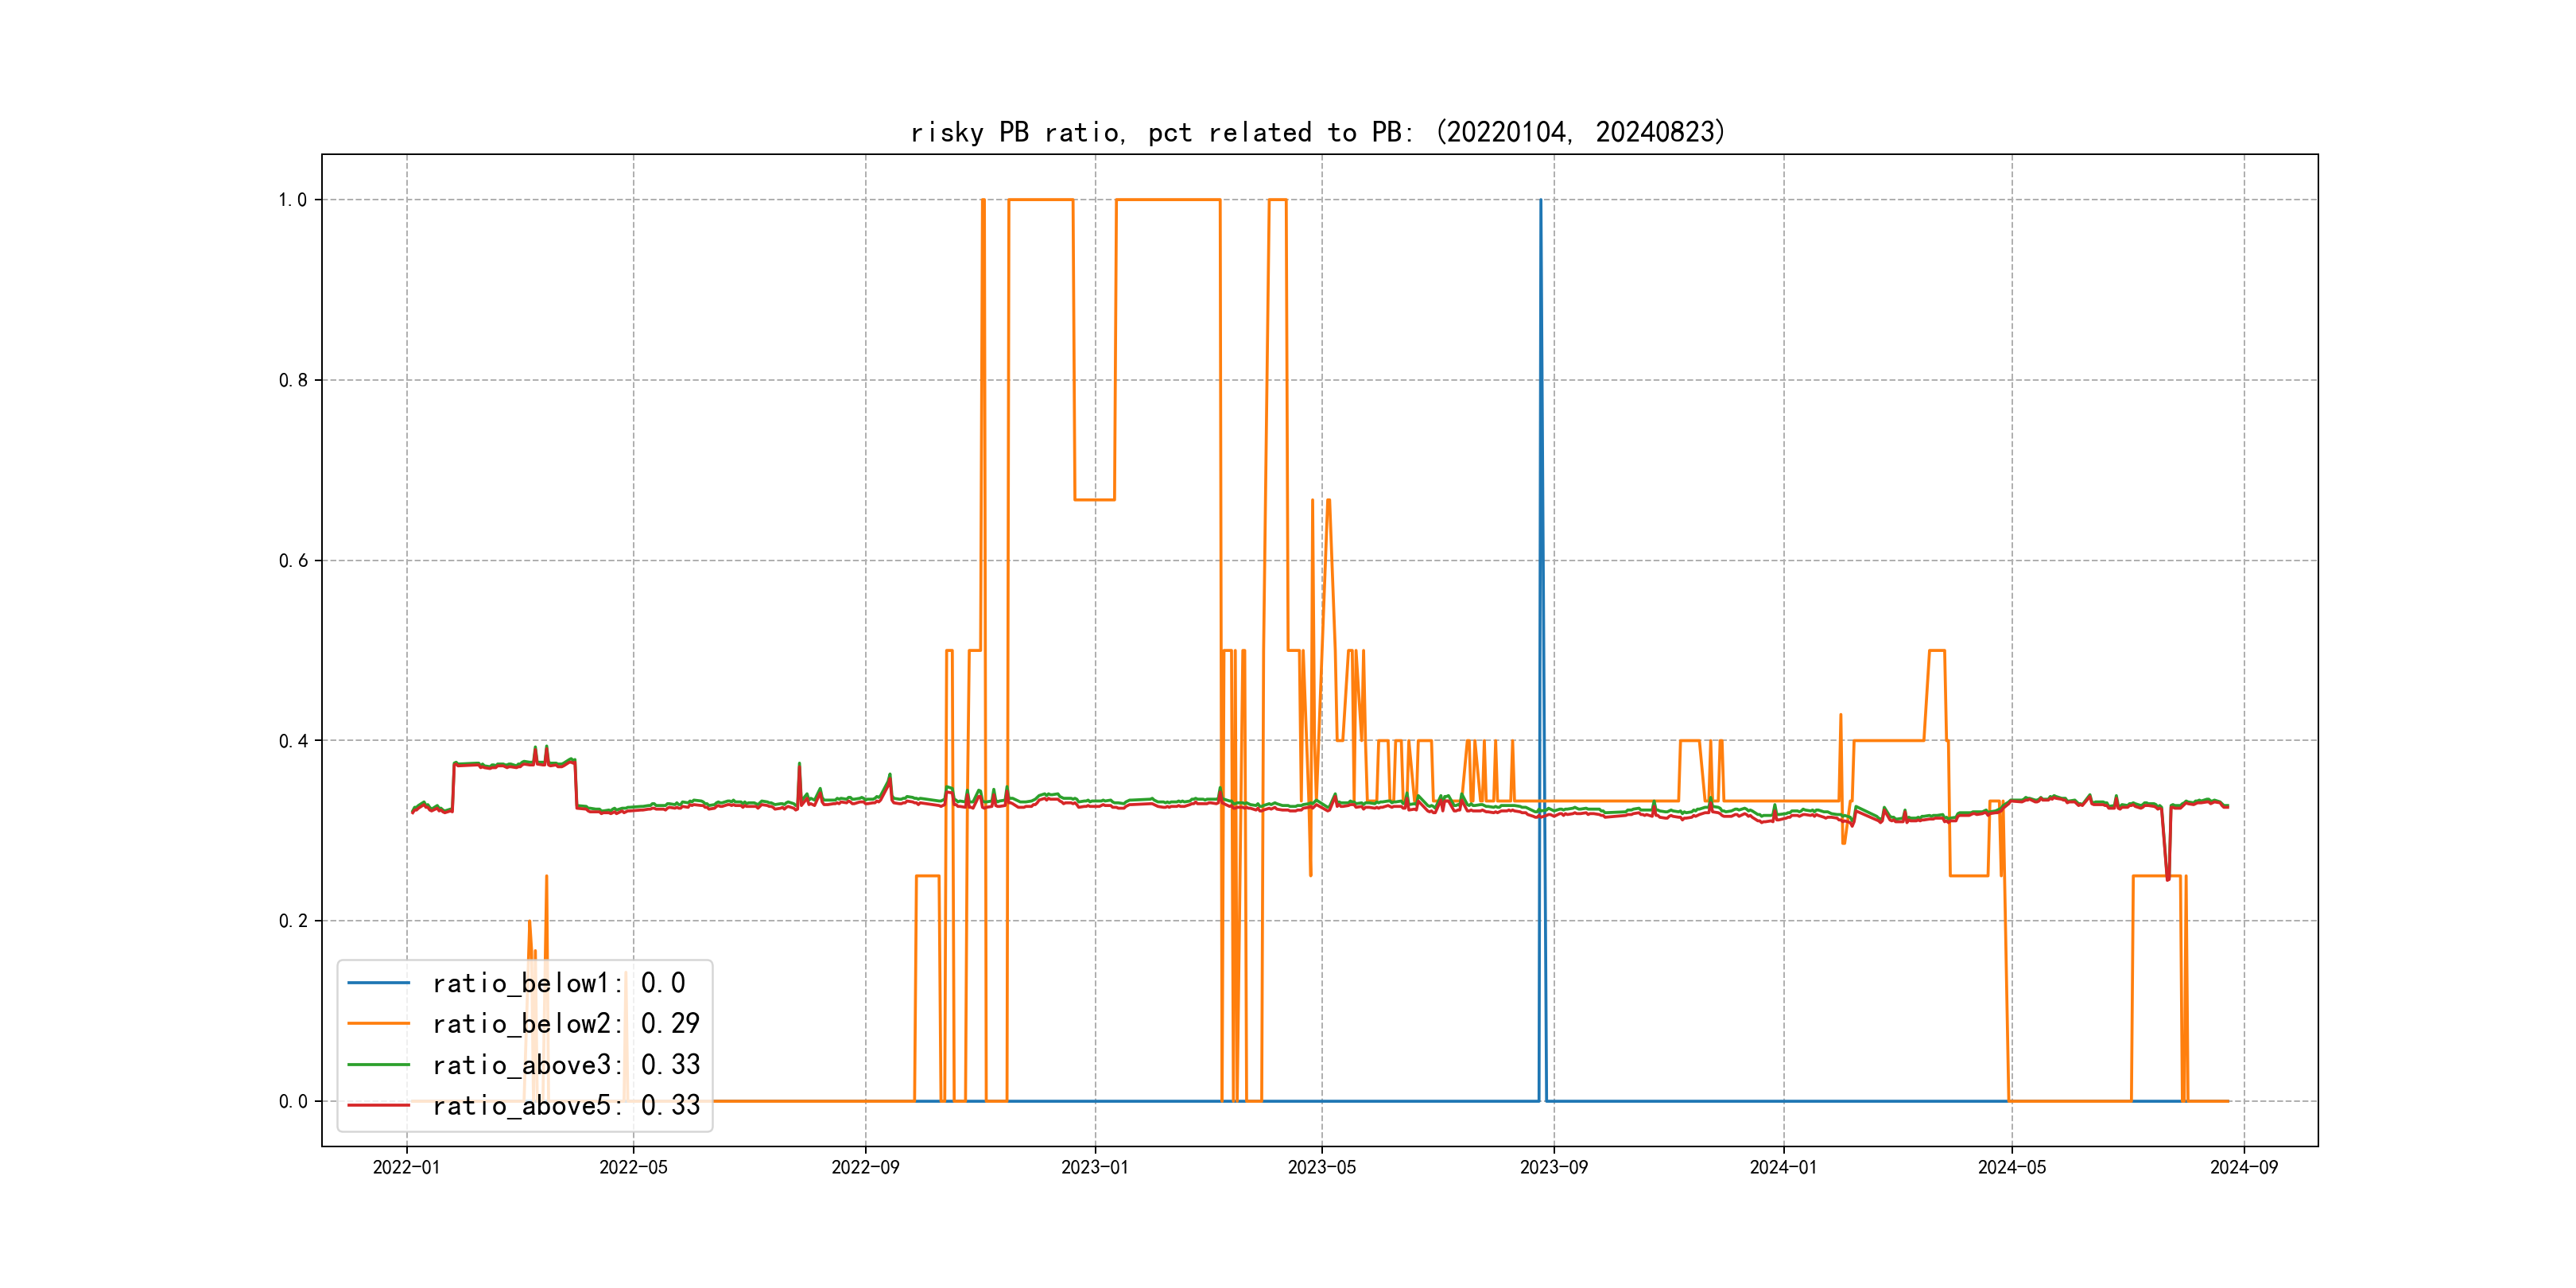Viewport: 2576px width, 1288px height.
Task: Click the orange ratio_below2 legend line sample
Action: pyautogui.click(x=378, y=1024)
